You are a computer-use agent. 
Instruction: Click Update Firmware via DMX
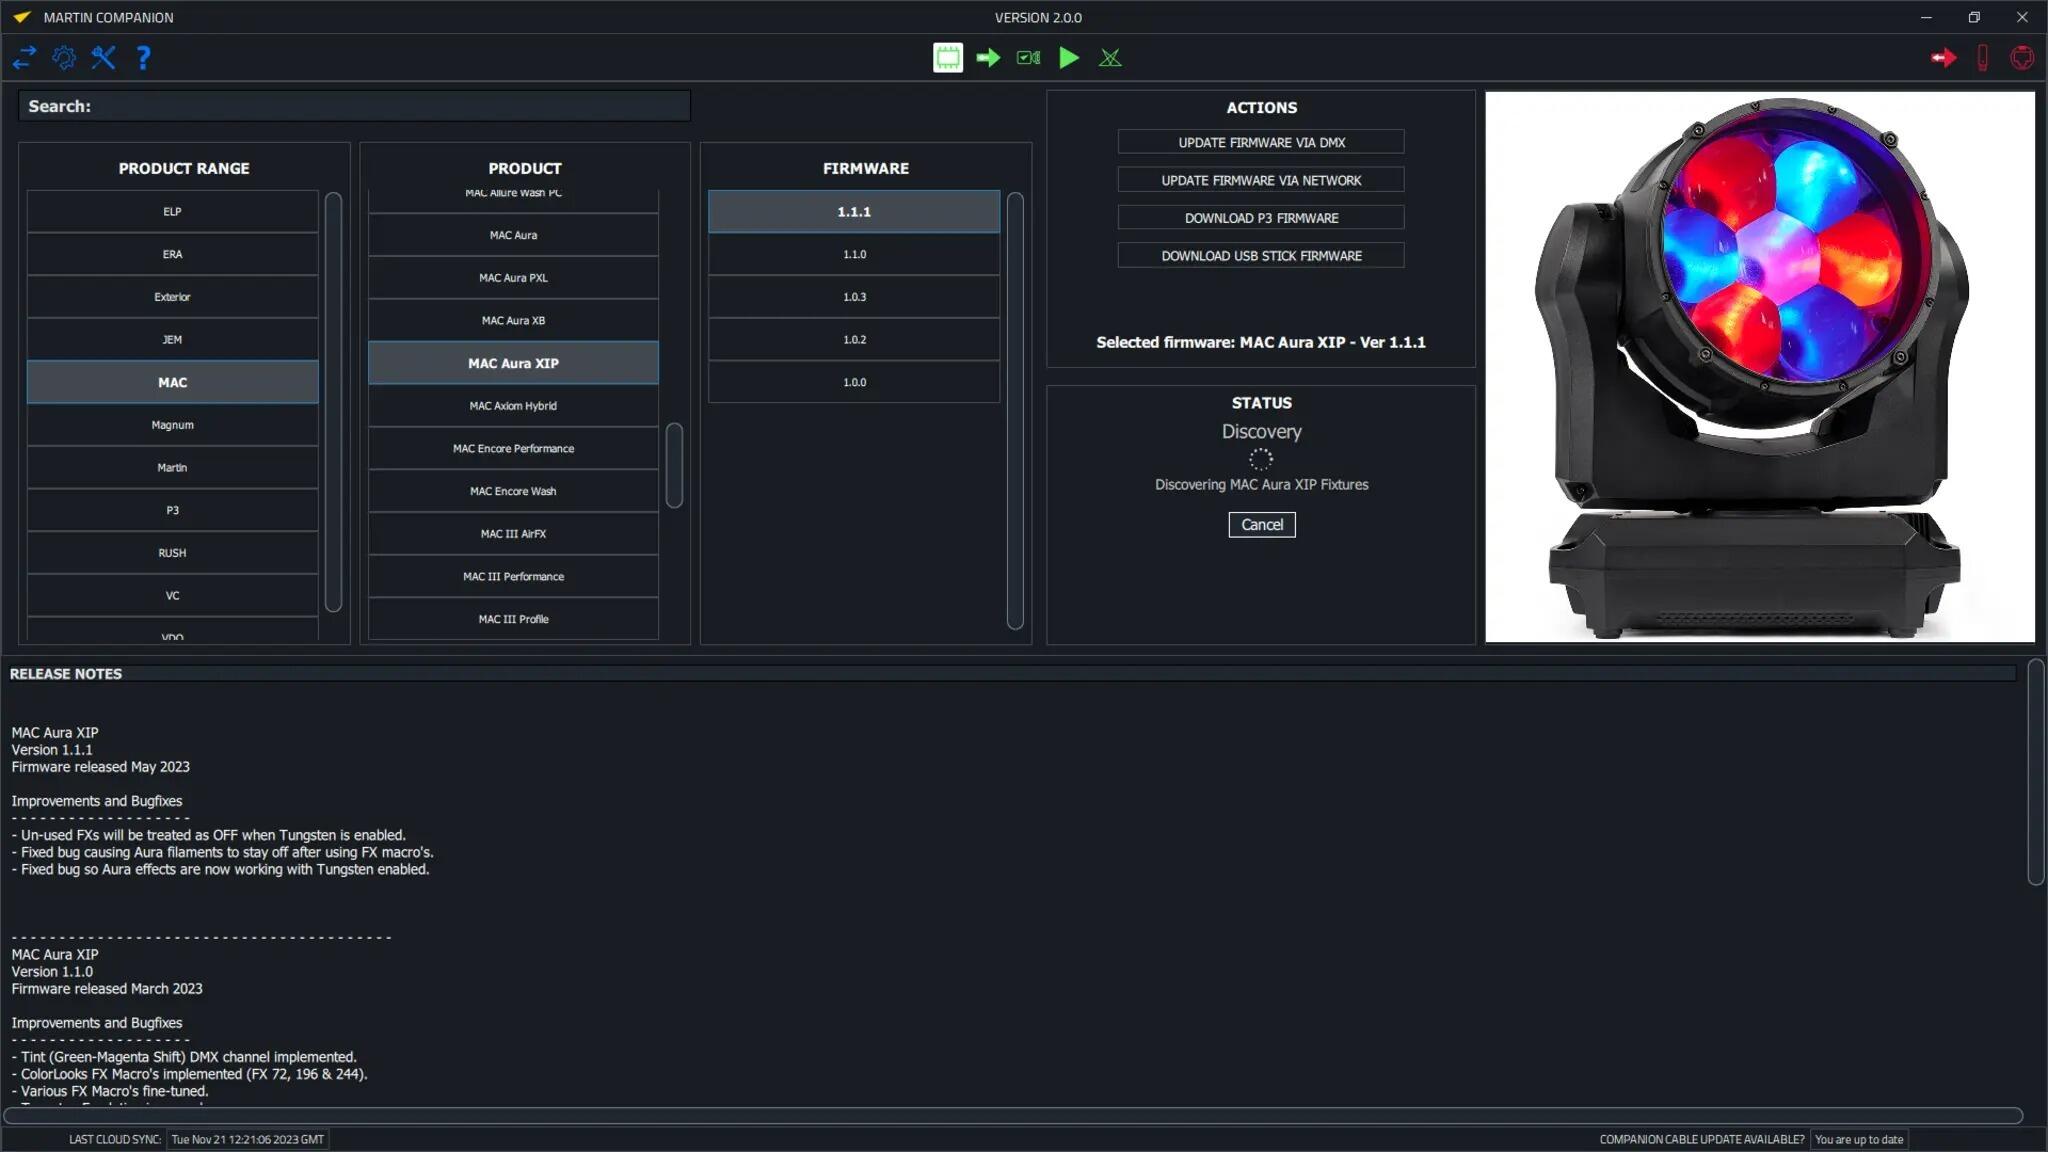pyautogui.click(x=1261, y=142)
